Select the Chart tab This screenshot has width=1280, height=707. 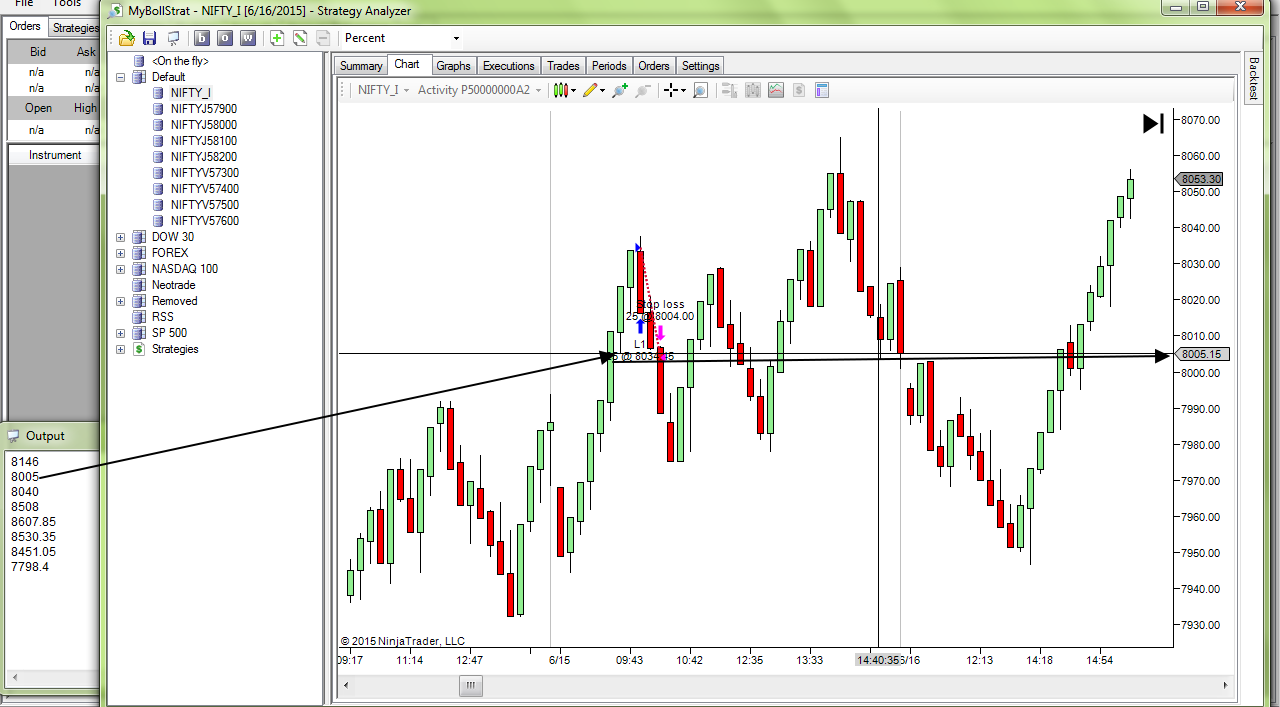407,64
